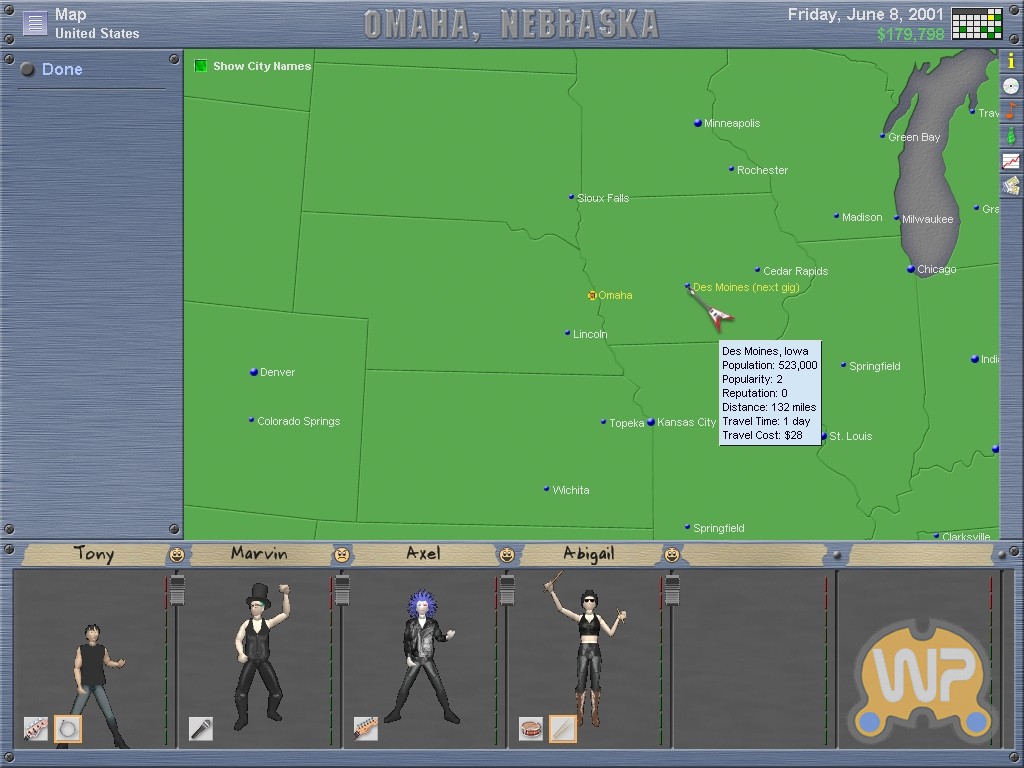1024x768 pixels.
Task: Click Des Moines (next gig) city label
Action: point(745,288)
